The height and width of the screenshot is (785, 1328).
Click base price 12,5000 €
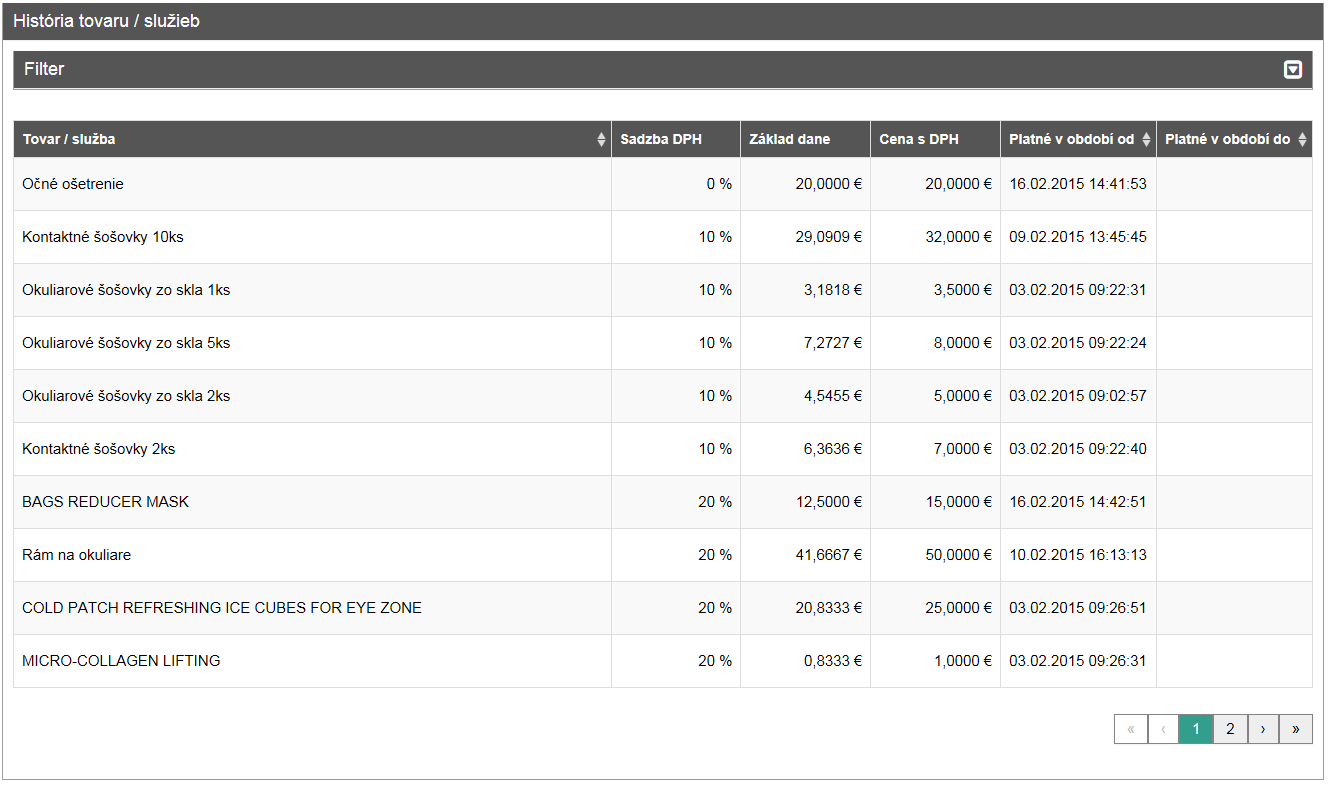(828, 502)
